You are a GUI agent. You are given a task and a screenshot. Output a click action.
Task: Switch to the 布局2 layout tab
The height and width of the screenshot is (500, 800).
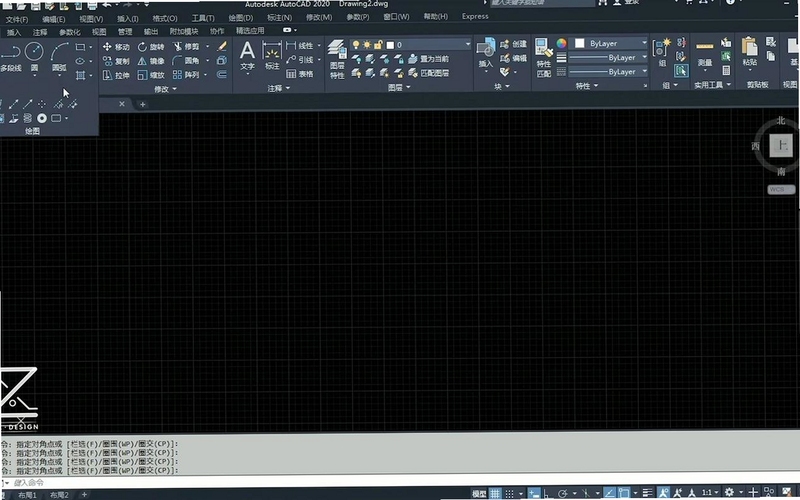pos(59,495)
